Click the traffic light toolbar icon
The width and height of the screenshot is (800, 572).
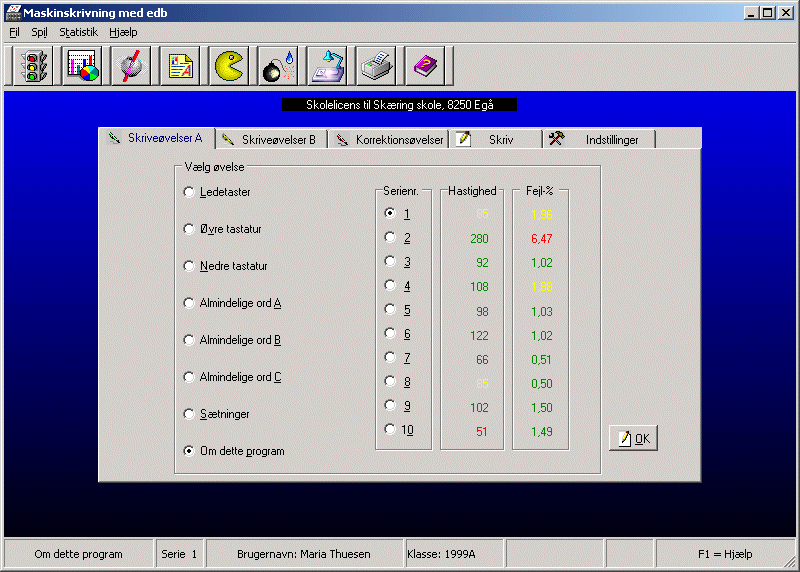click(x=33, y=66)
